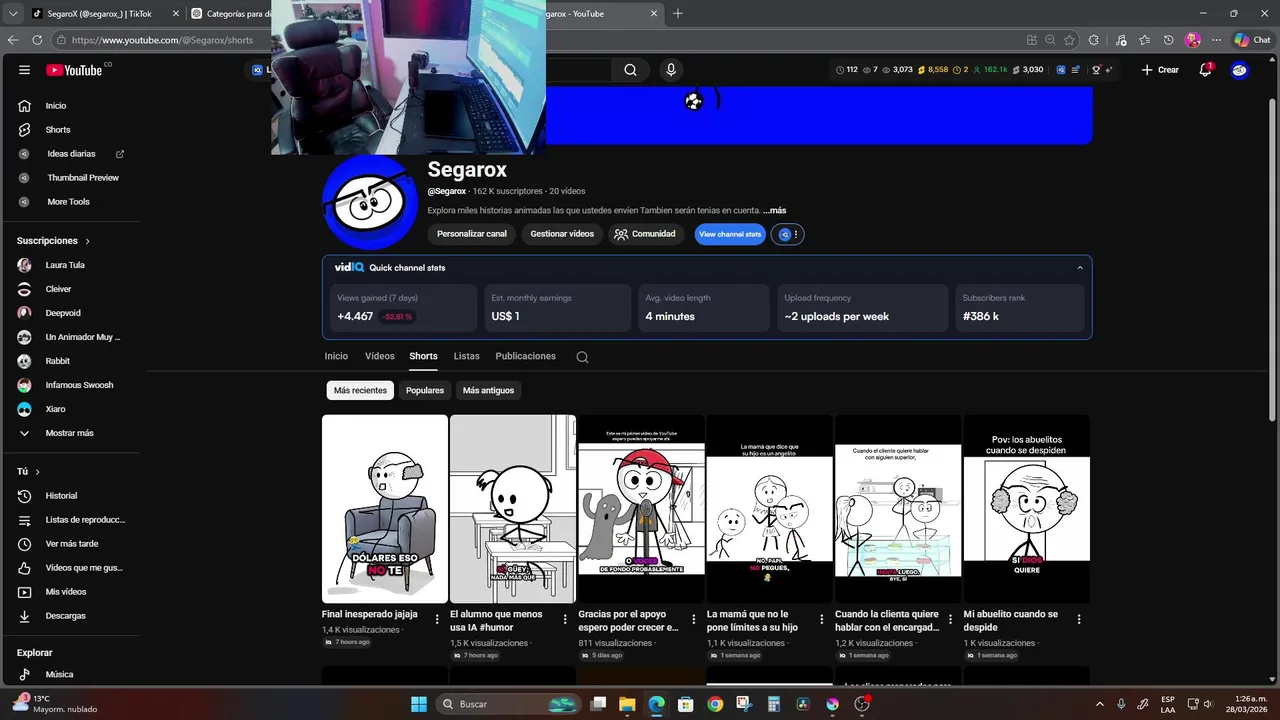Open Edge profile avatar
This screenshot has height=720, width=1280.
tap(1192, 40)
